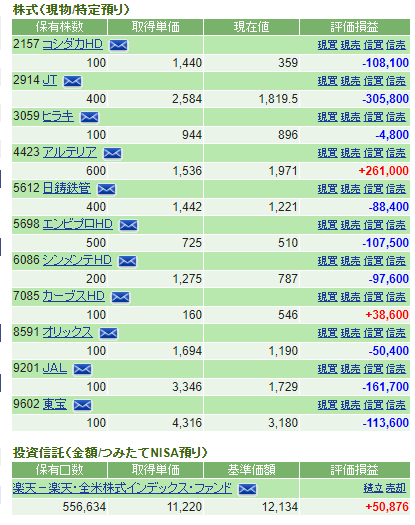
Task: Click 現売 in the コシダカHD row
Action: pyautogui.click(x=350, y=45)
